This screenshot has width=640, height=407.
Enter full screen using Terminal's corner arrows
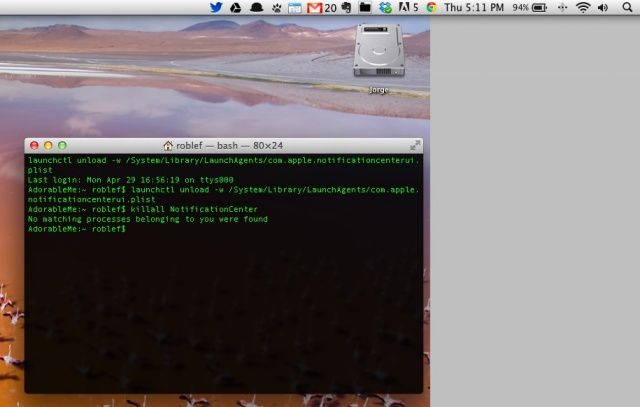pos(415,145)
